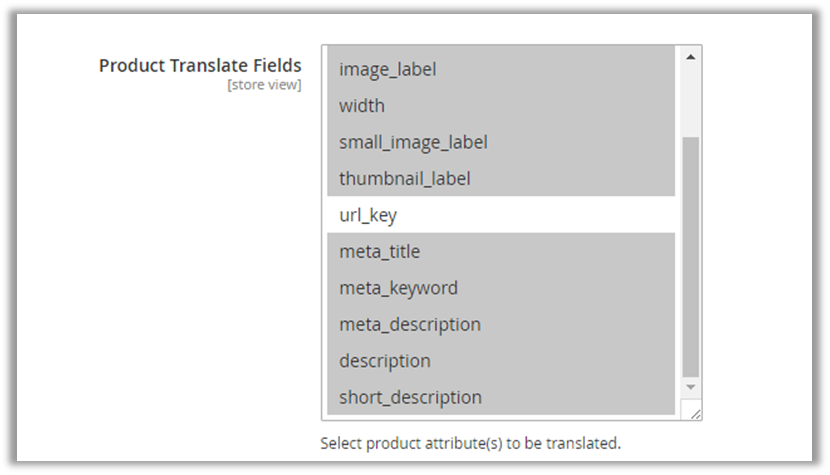Click the select product attributes hint text
Screen dimensions: 830x475
470,442
